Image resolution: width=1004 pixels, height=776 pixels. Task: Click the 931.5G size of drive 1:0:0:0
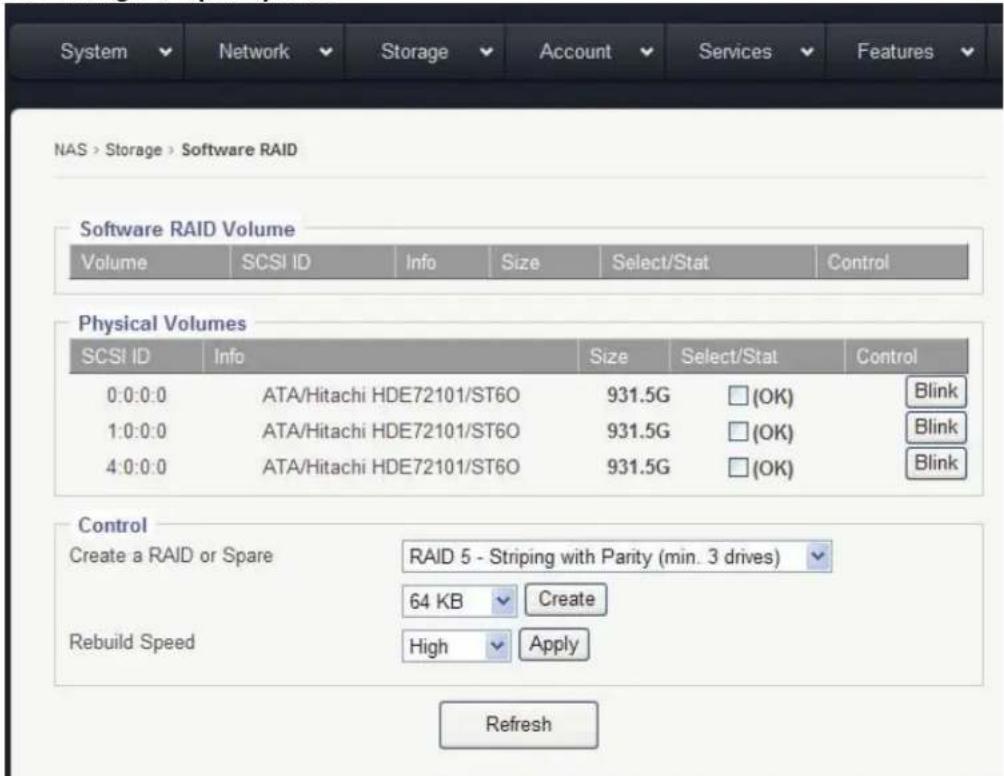(x=638, y=432)
